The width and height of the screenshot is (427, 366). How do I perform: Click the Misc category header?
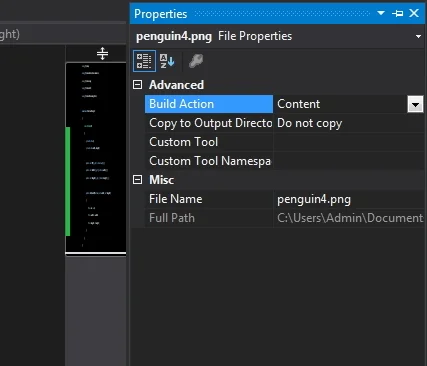[161, 180]
